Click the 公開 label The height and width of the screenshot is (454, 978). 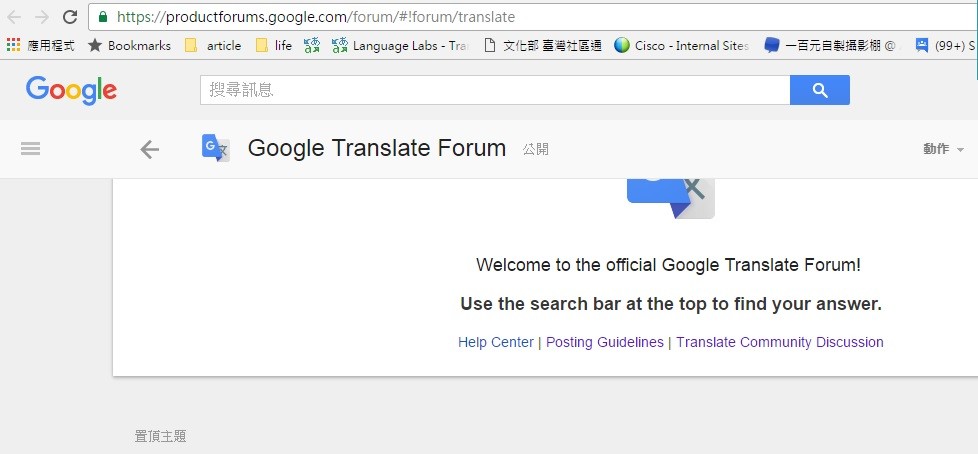click(536, 149)
